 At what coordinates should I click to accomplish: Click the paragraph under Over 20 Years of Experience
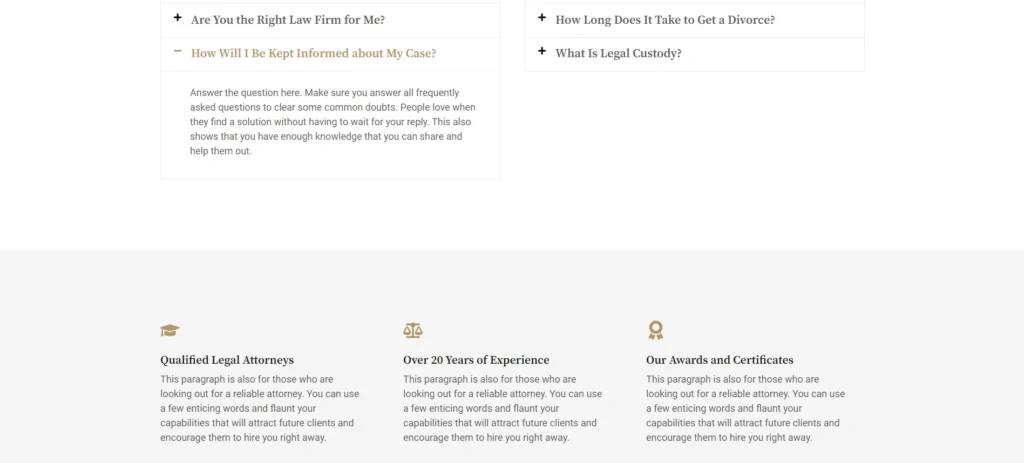point(502,408)
